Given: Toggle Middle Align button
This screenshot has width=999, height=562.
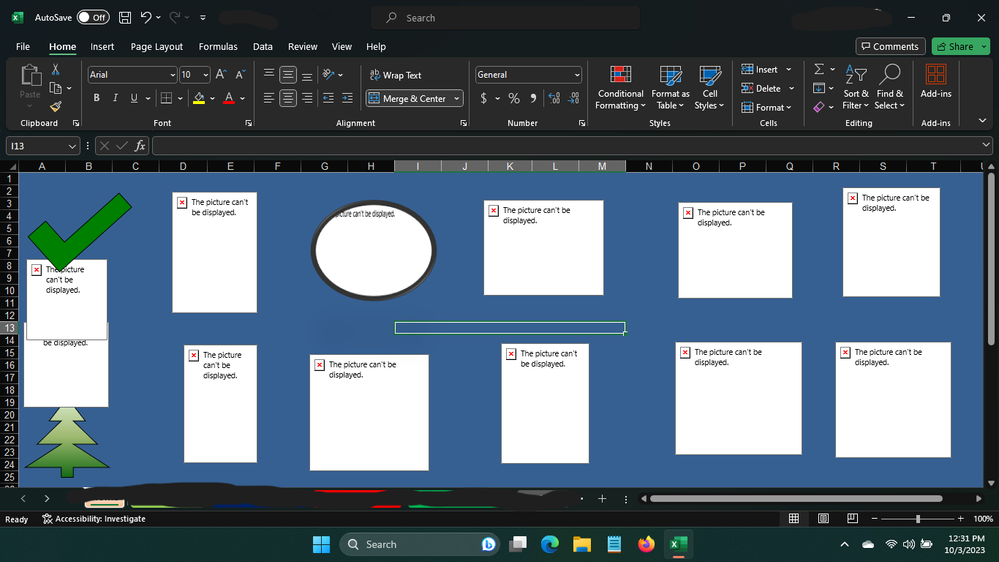Looking at the screenshot, I should click(288, 75).
